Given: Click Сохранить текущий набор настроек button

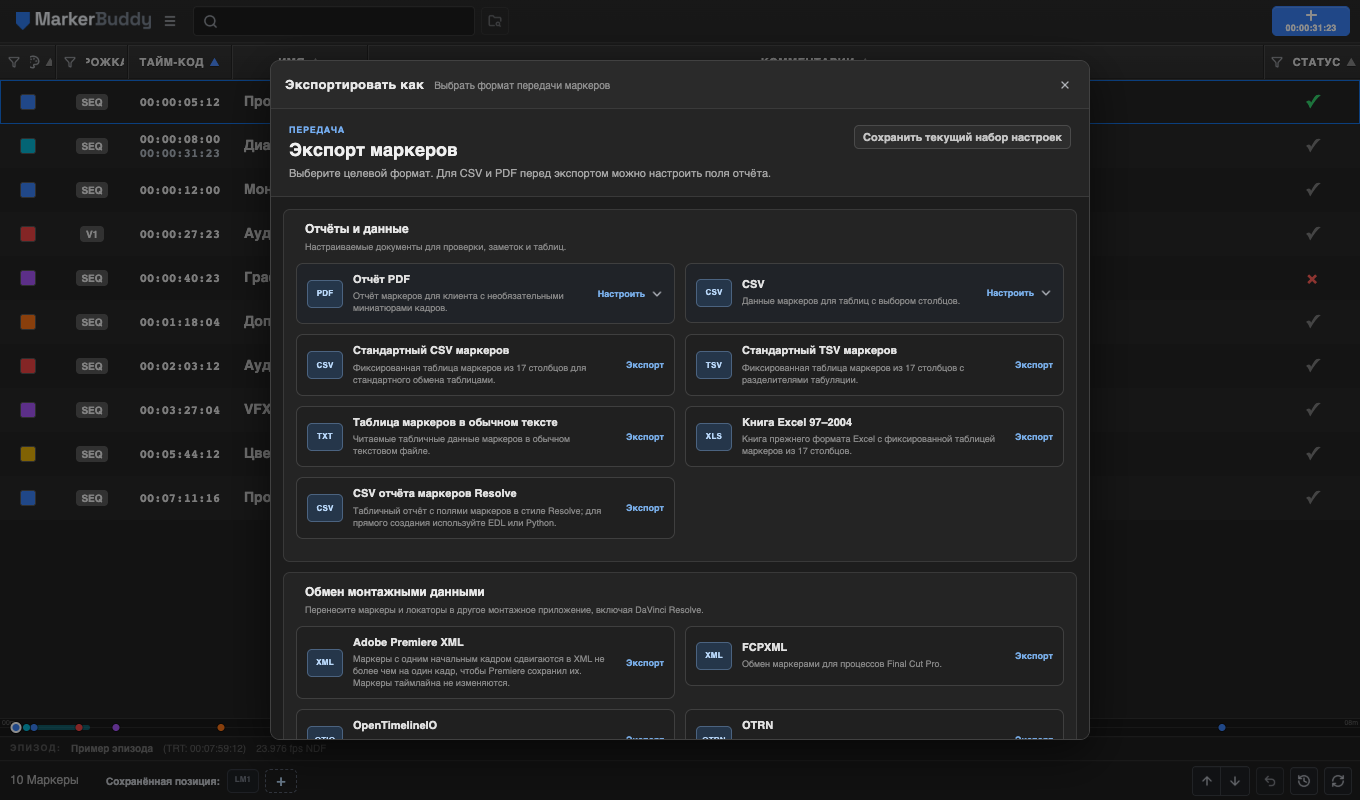Looking at the screenshot, I should tap(962, 137).
